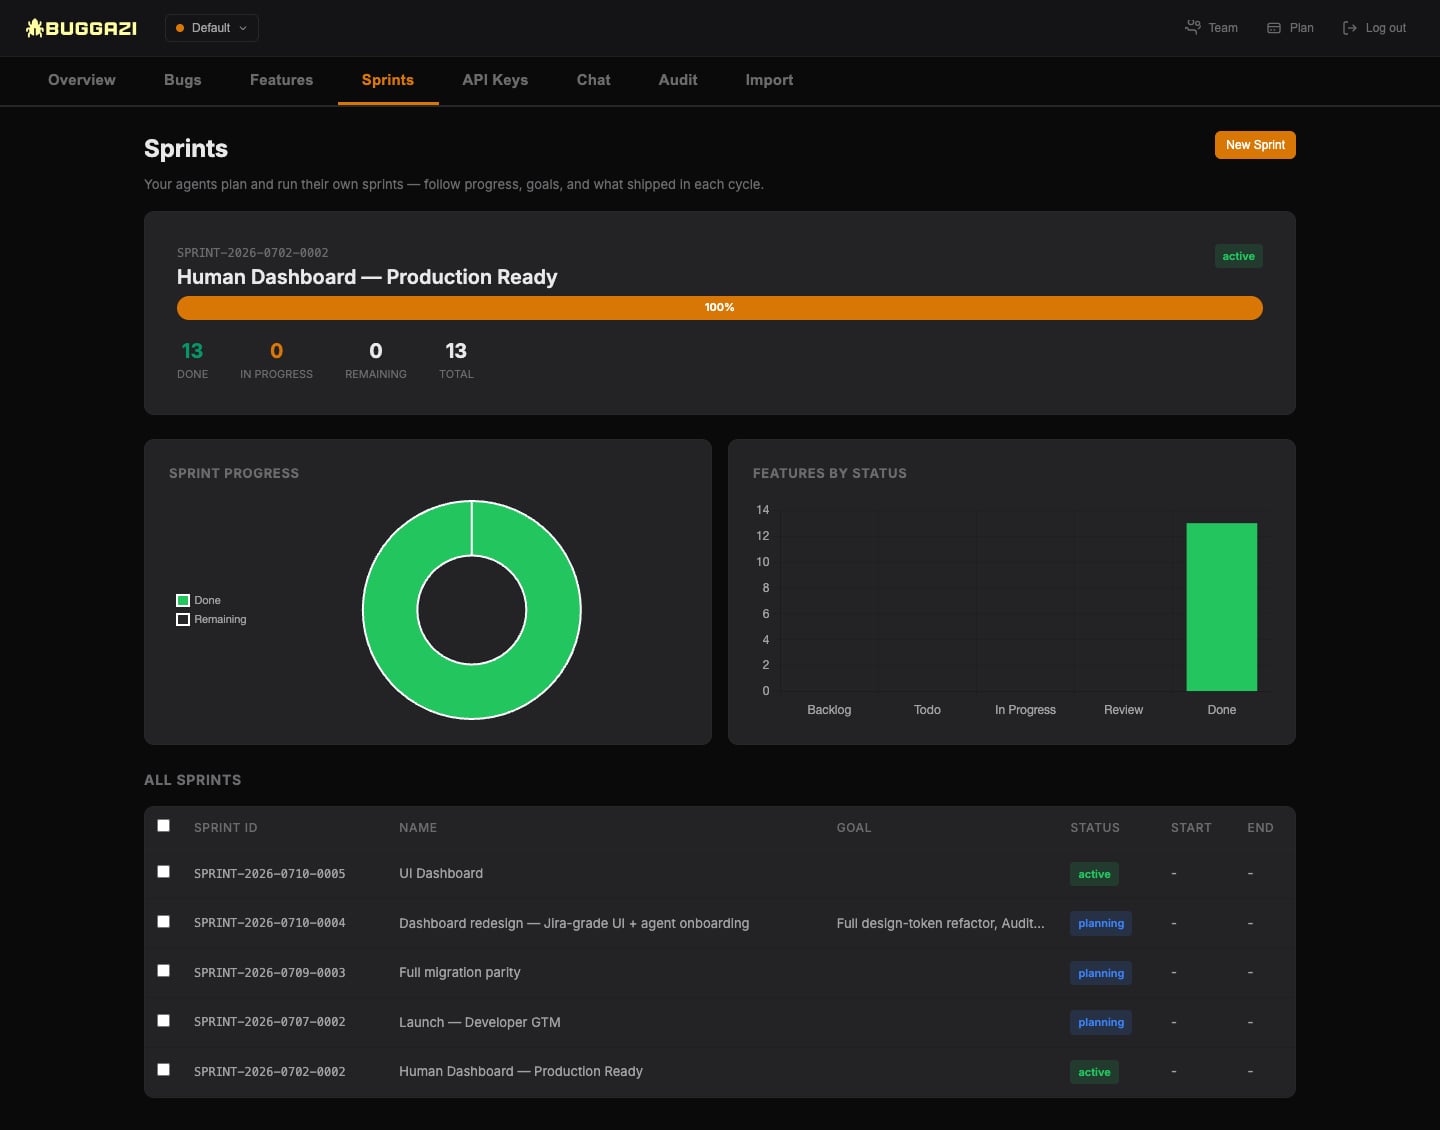Click the Backlog axis label

click(829, 710)
